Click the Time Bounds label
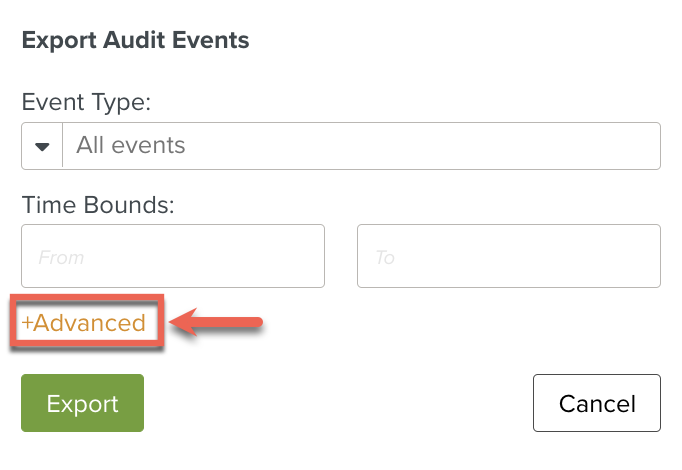Viewport: 682px width, 470px height. coord(98,205)
